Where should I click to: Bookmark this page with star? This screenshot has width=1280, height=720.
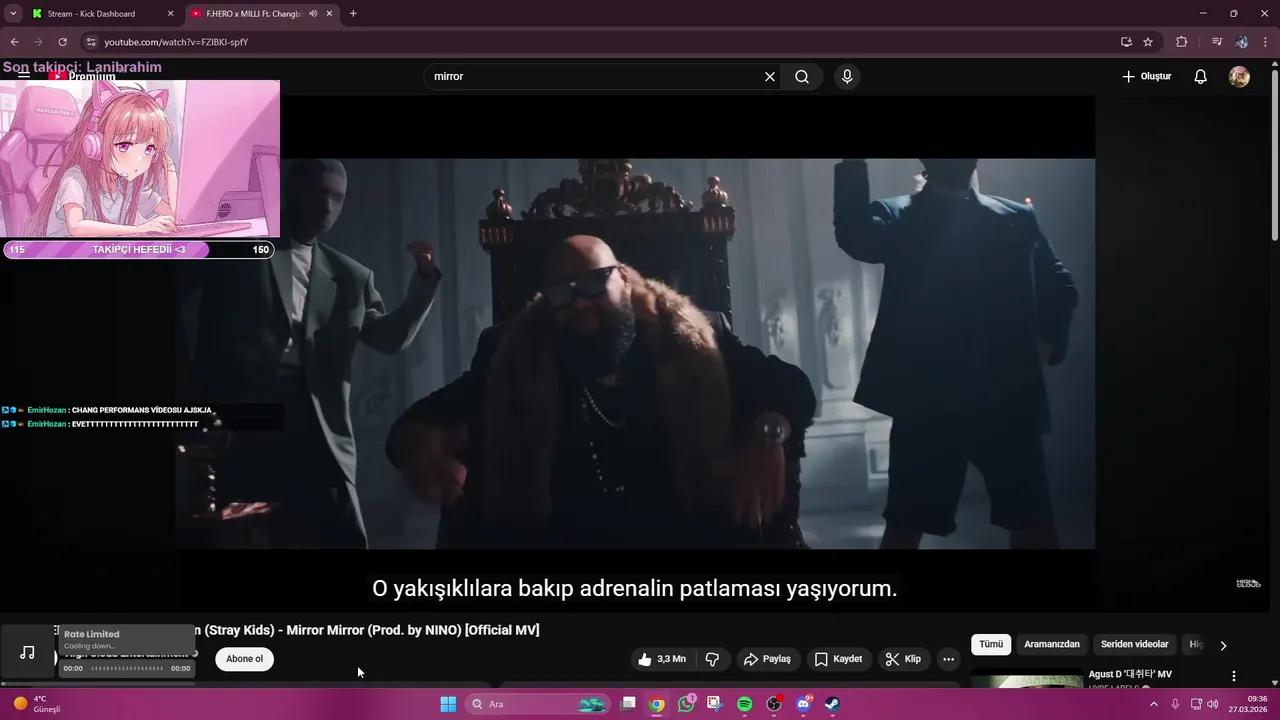tap(1148, 42)
